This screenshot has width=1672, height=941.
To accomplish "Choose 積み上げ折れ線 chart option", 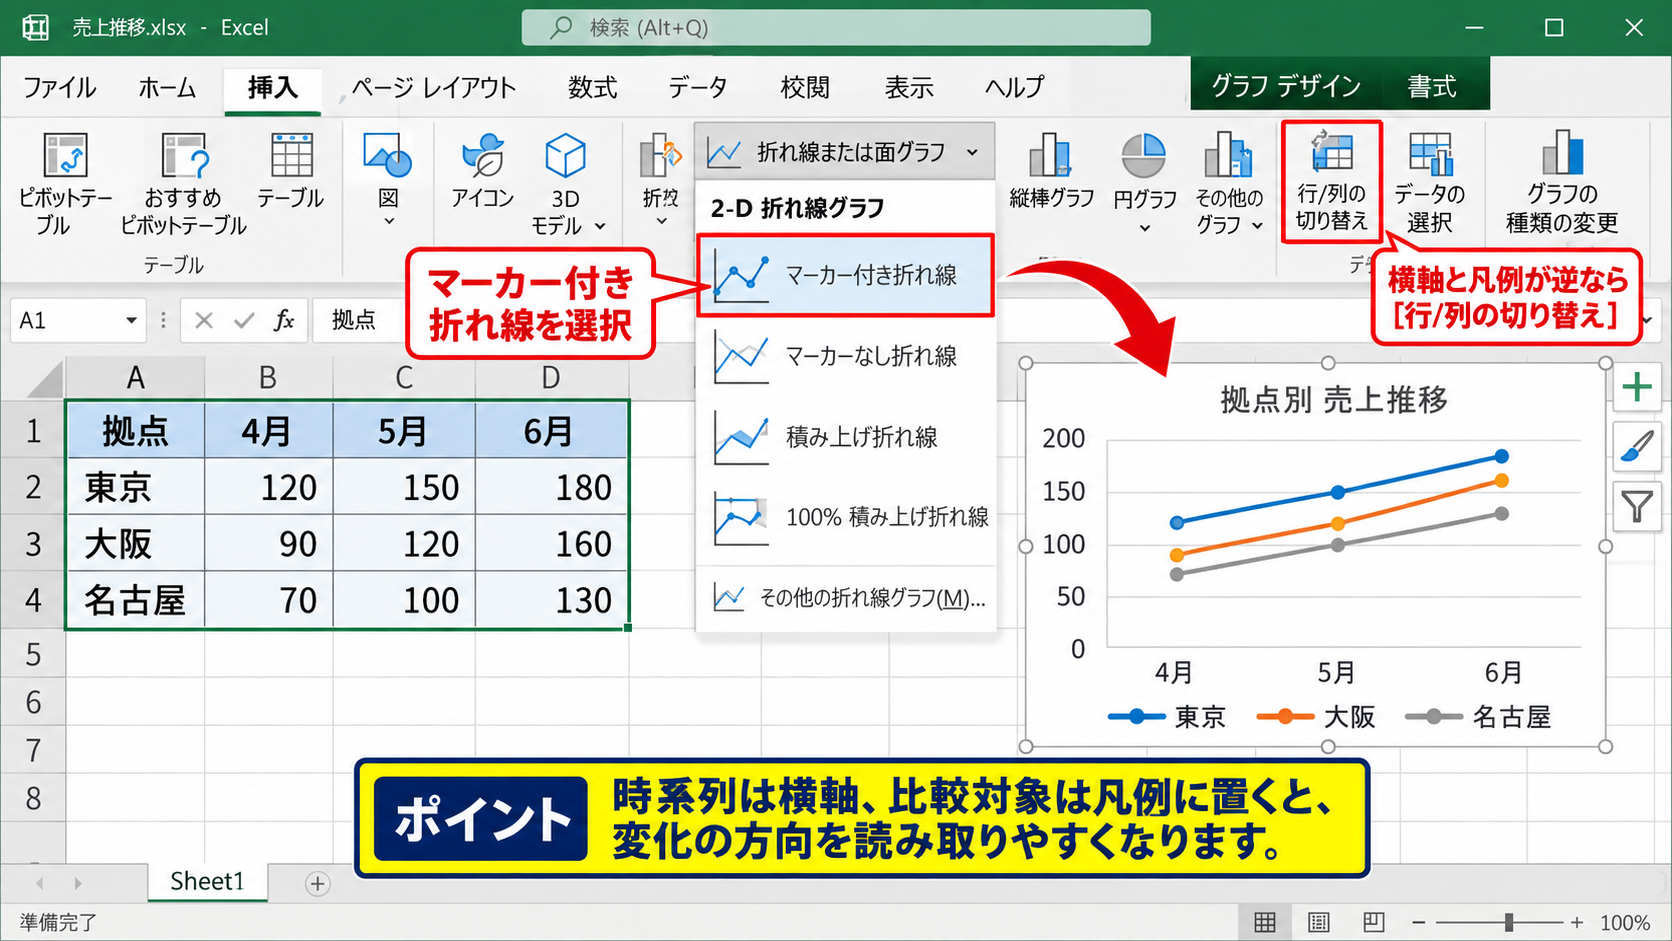I will 845,437.
